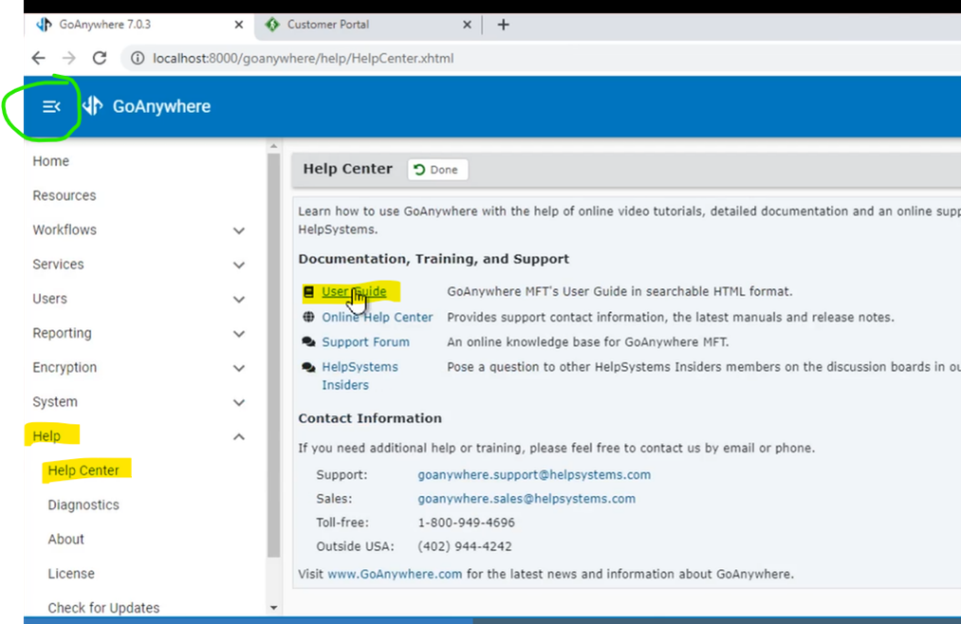The image size is (961, 624).
Task: Select the Workflows menu item
Action: pyautogui.click(x=64, y=230)
